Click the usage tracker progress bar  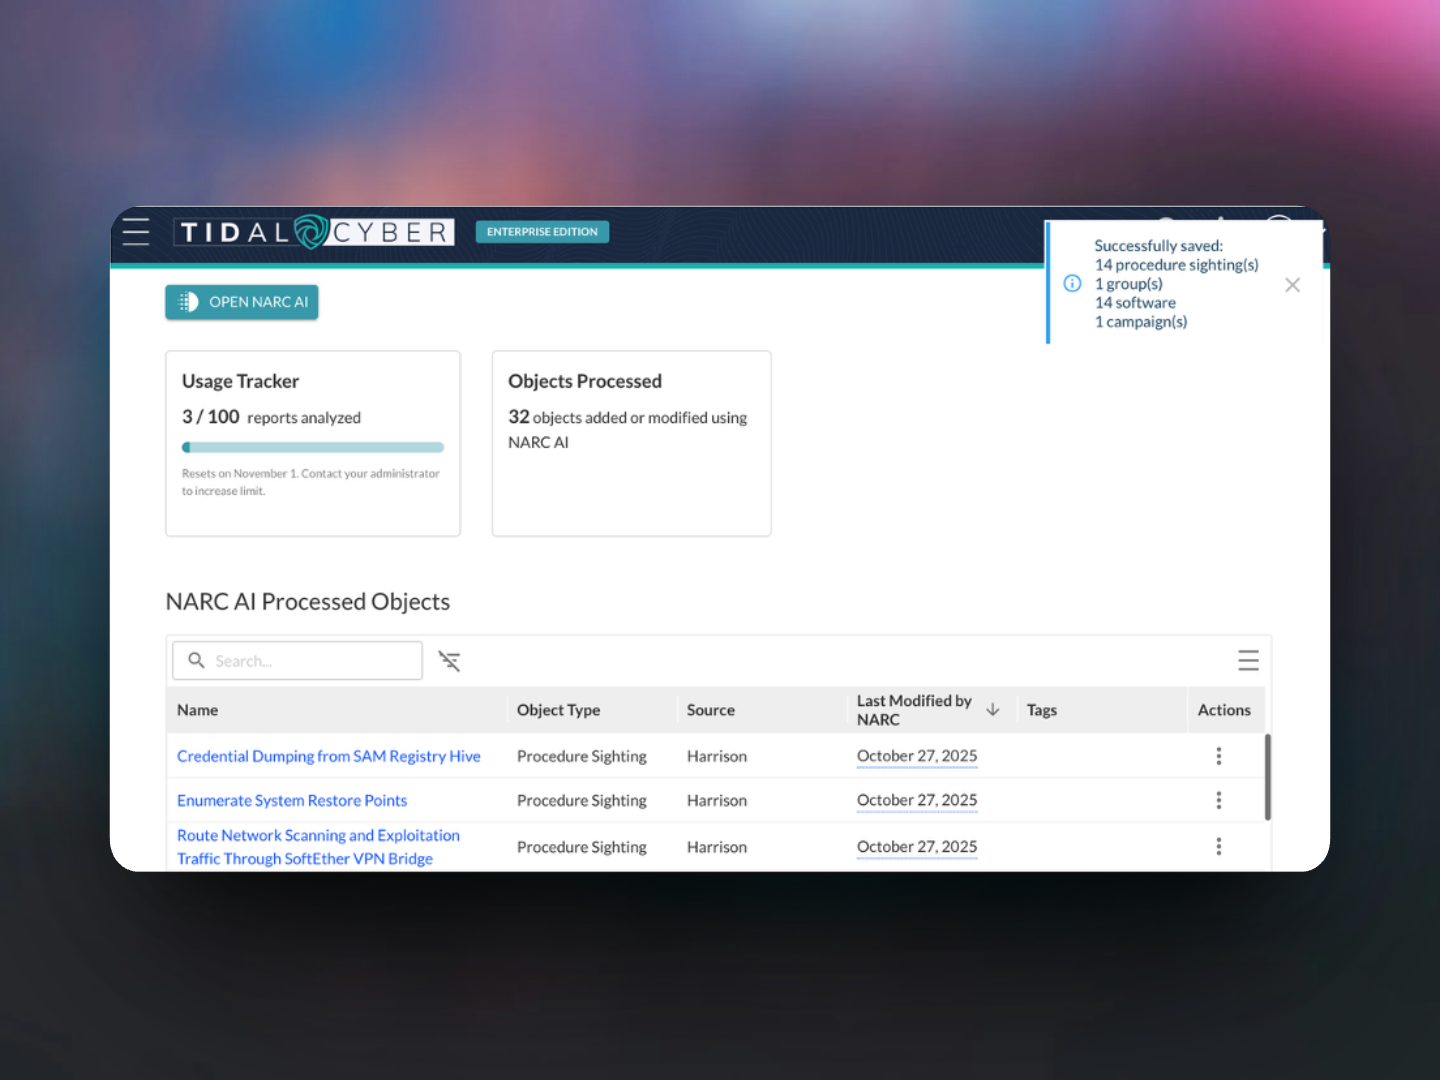313,447
